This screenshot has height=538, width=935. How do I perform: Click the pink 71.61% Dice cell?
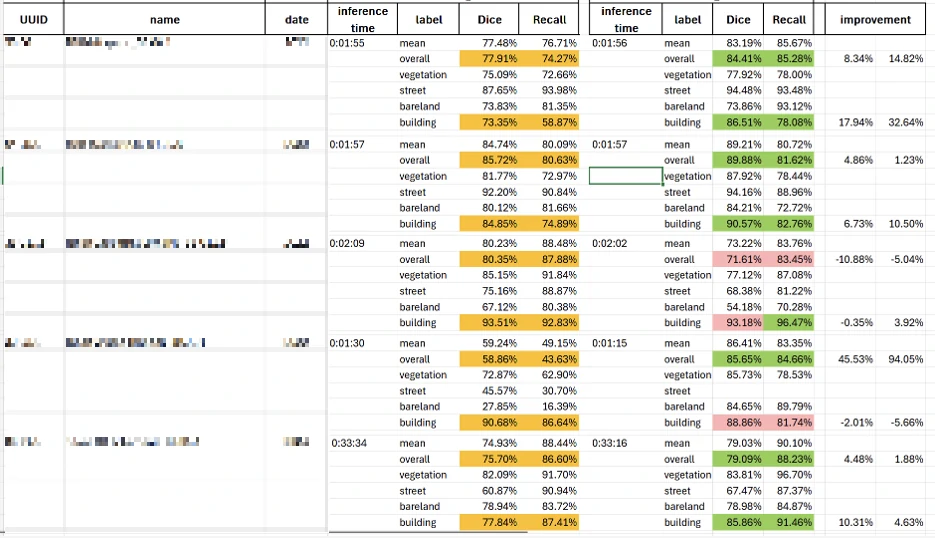(738, 259)
